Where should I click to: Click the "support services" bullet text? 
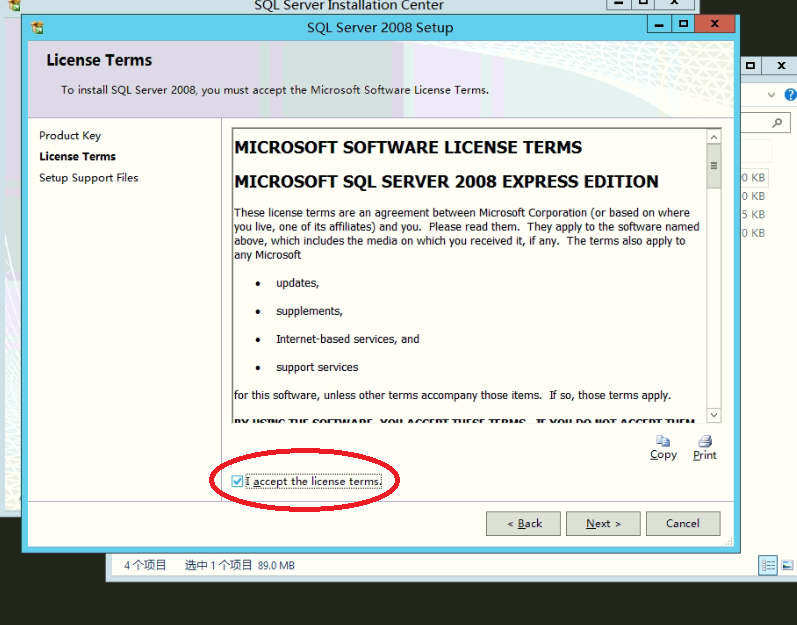click(x=317, y=367)
